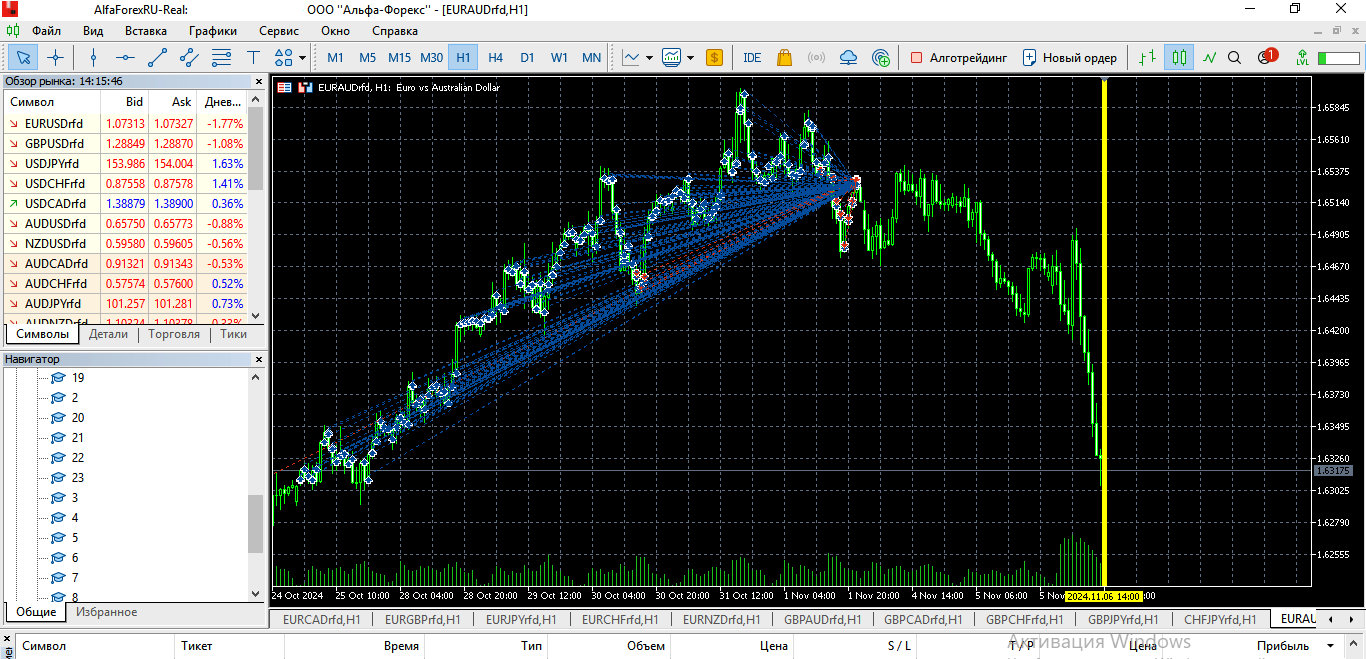The height and width of the screenshot is (659, 1366).
Task: Switch timeframe to MN
Action: (591, 57)
